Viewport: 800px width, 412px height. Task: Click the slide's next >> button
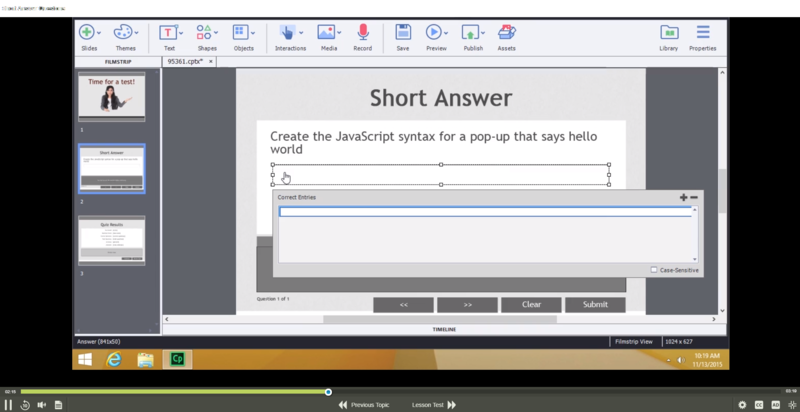[x=467, y=304]
